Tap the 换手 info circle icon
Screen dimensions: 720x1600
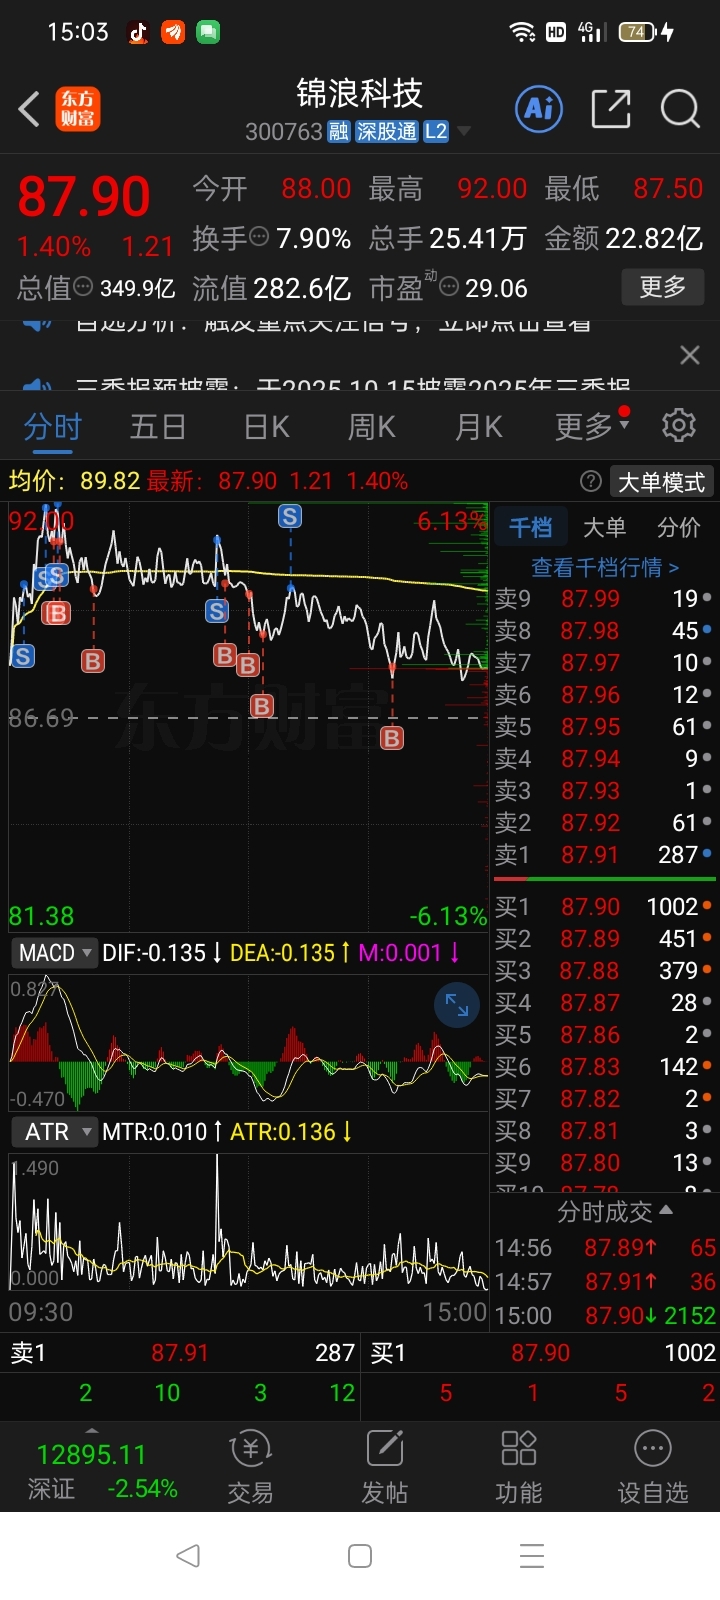click(259, 237)
